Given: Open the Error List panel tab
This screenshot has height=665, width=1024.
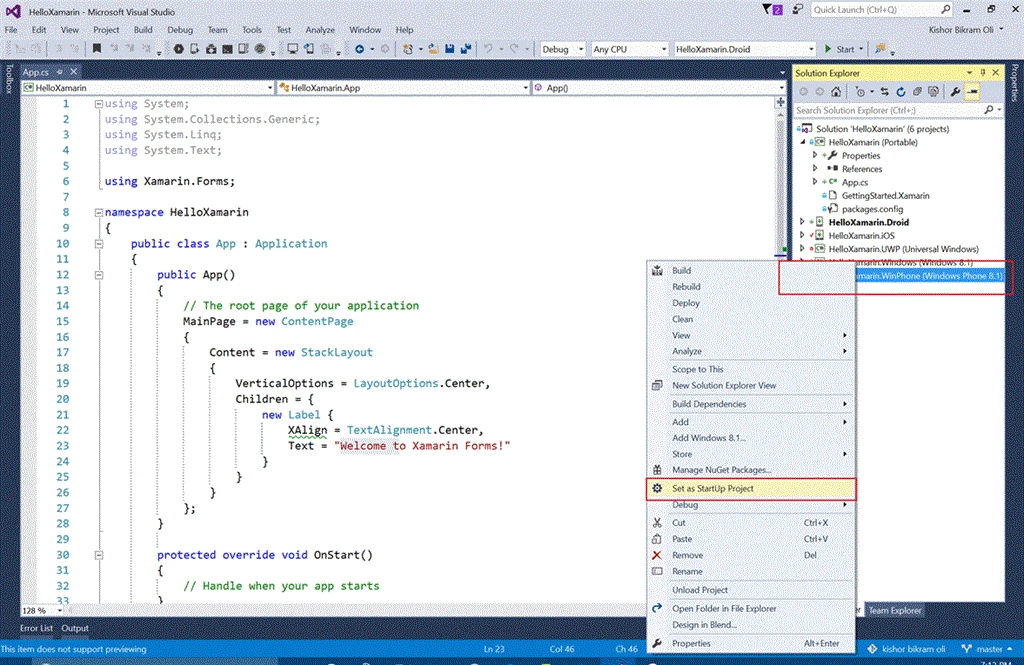Looking at the screenshot, I should 36,628.
